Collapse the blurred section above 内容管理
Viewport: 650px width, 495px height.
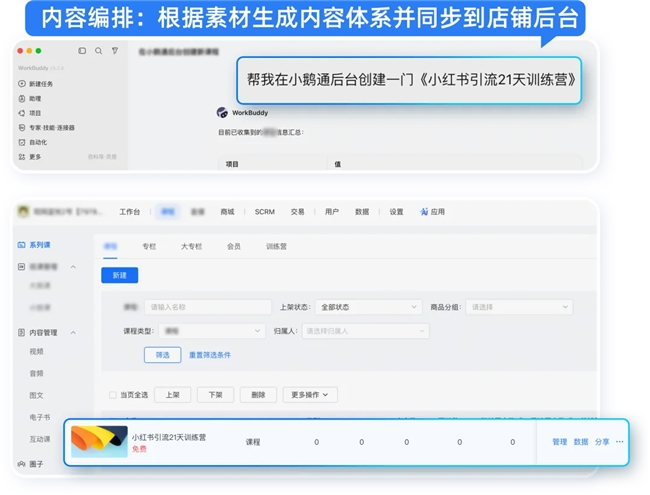coord(73,267)
